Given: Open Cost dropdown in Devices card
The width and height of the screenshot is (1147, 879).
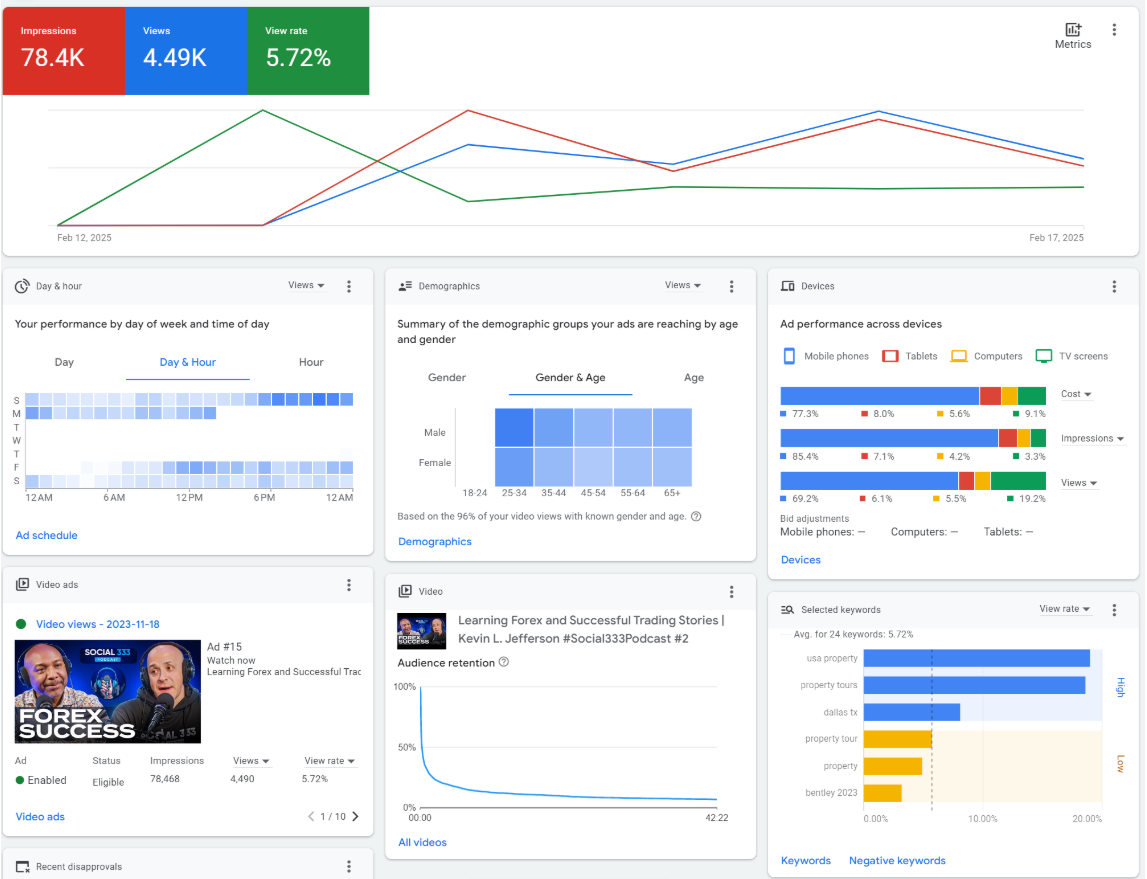Looking at the screenshot, I should coord(1076,394).
